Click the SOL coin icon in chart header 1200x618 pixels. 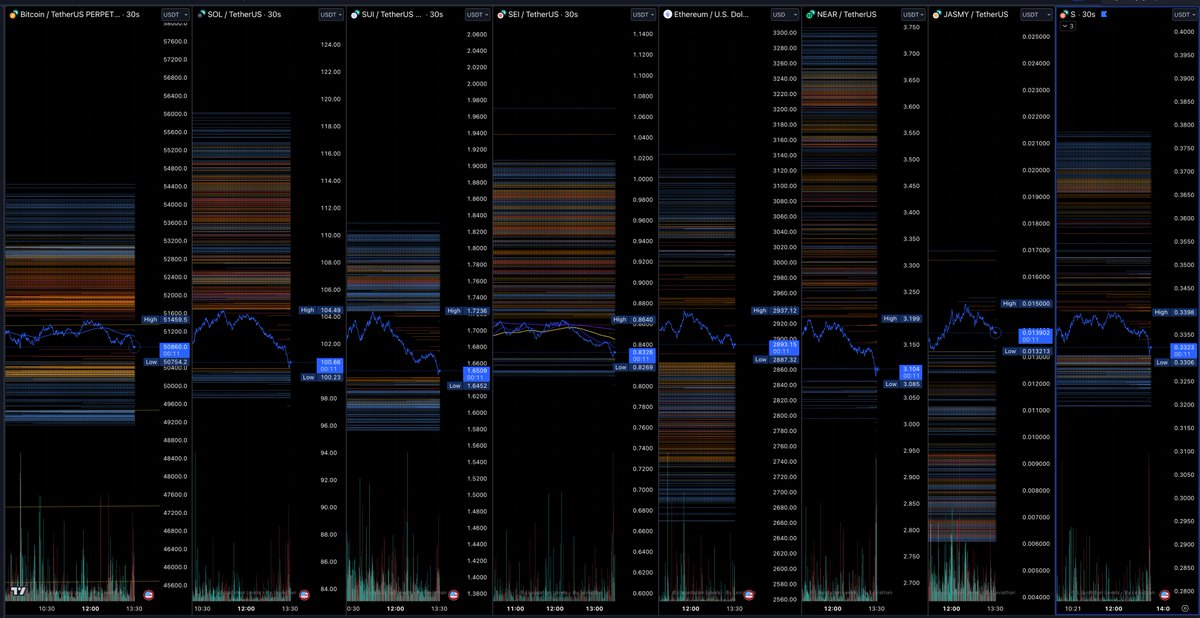tap(200, 15)
